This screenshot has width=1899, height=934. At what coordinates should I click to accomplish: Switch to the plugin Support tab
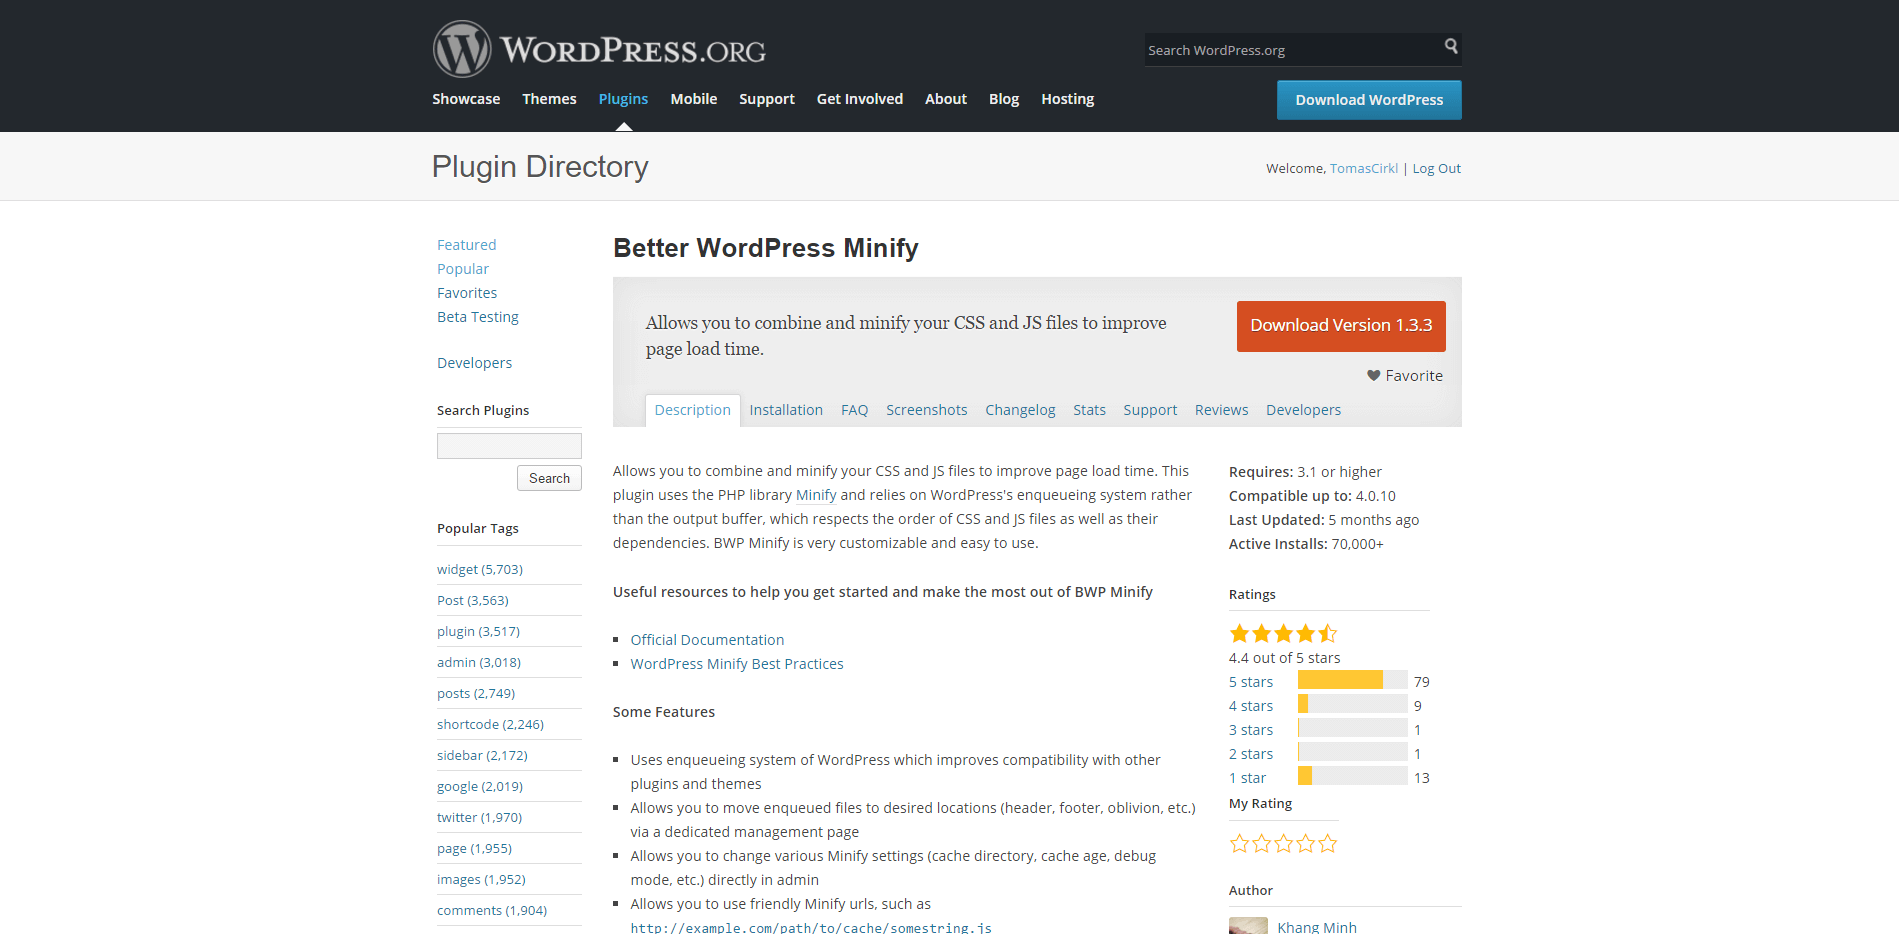pos(1150,410)
